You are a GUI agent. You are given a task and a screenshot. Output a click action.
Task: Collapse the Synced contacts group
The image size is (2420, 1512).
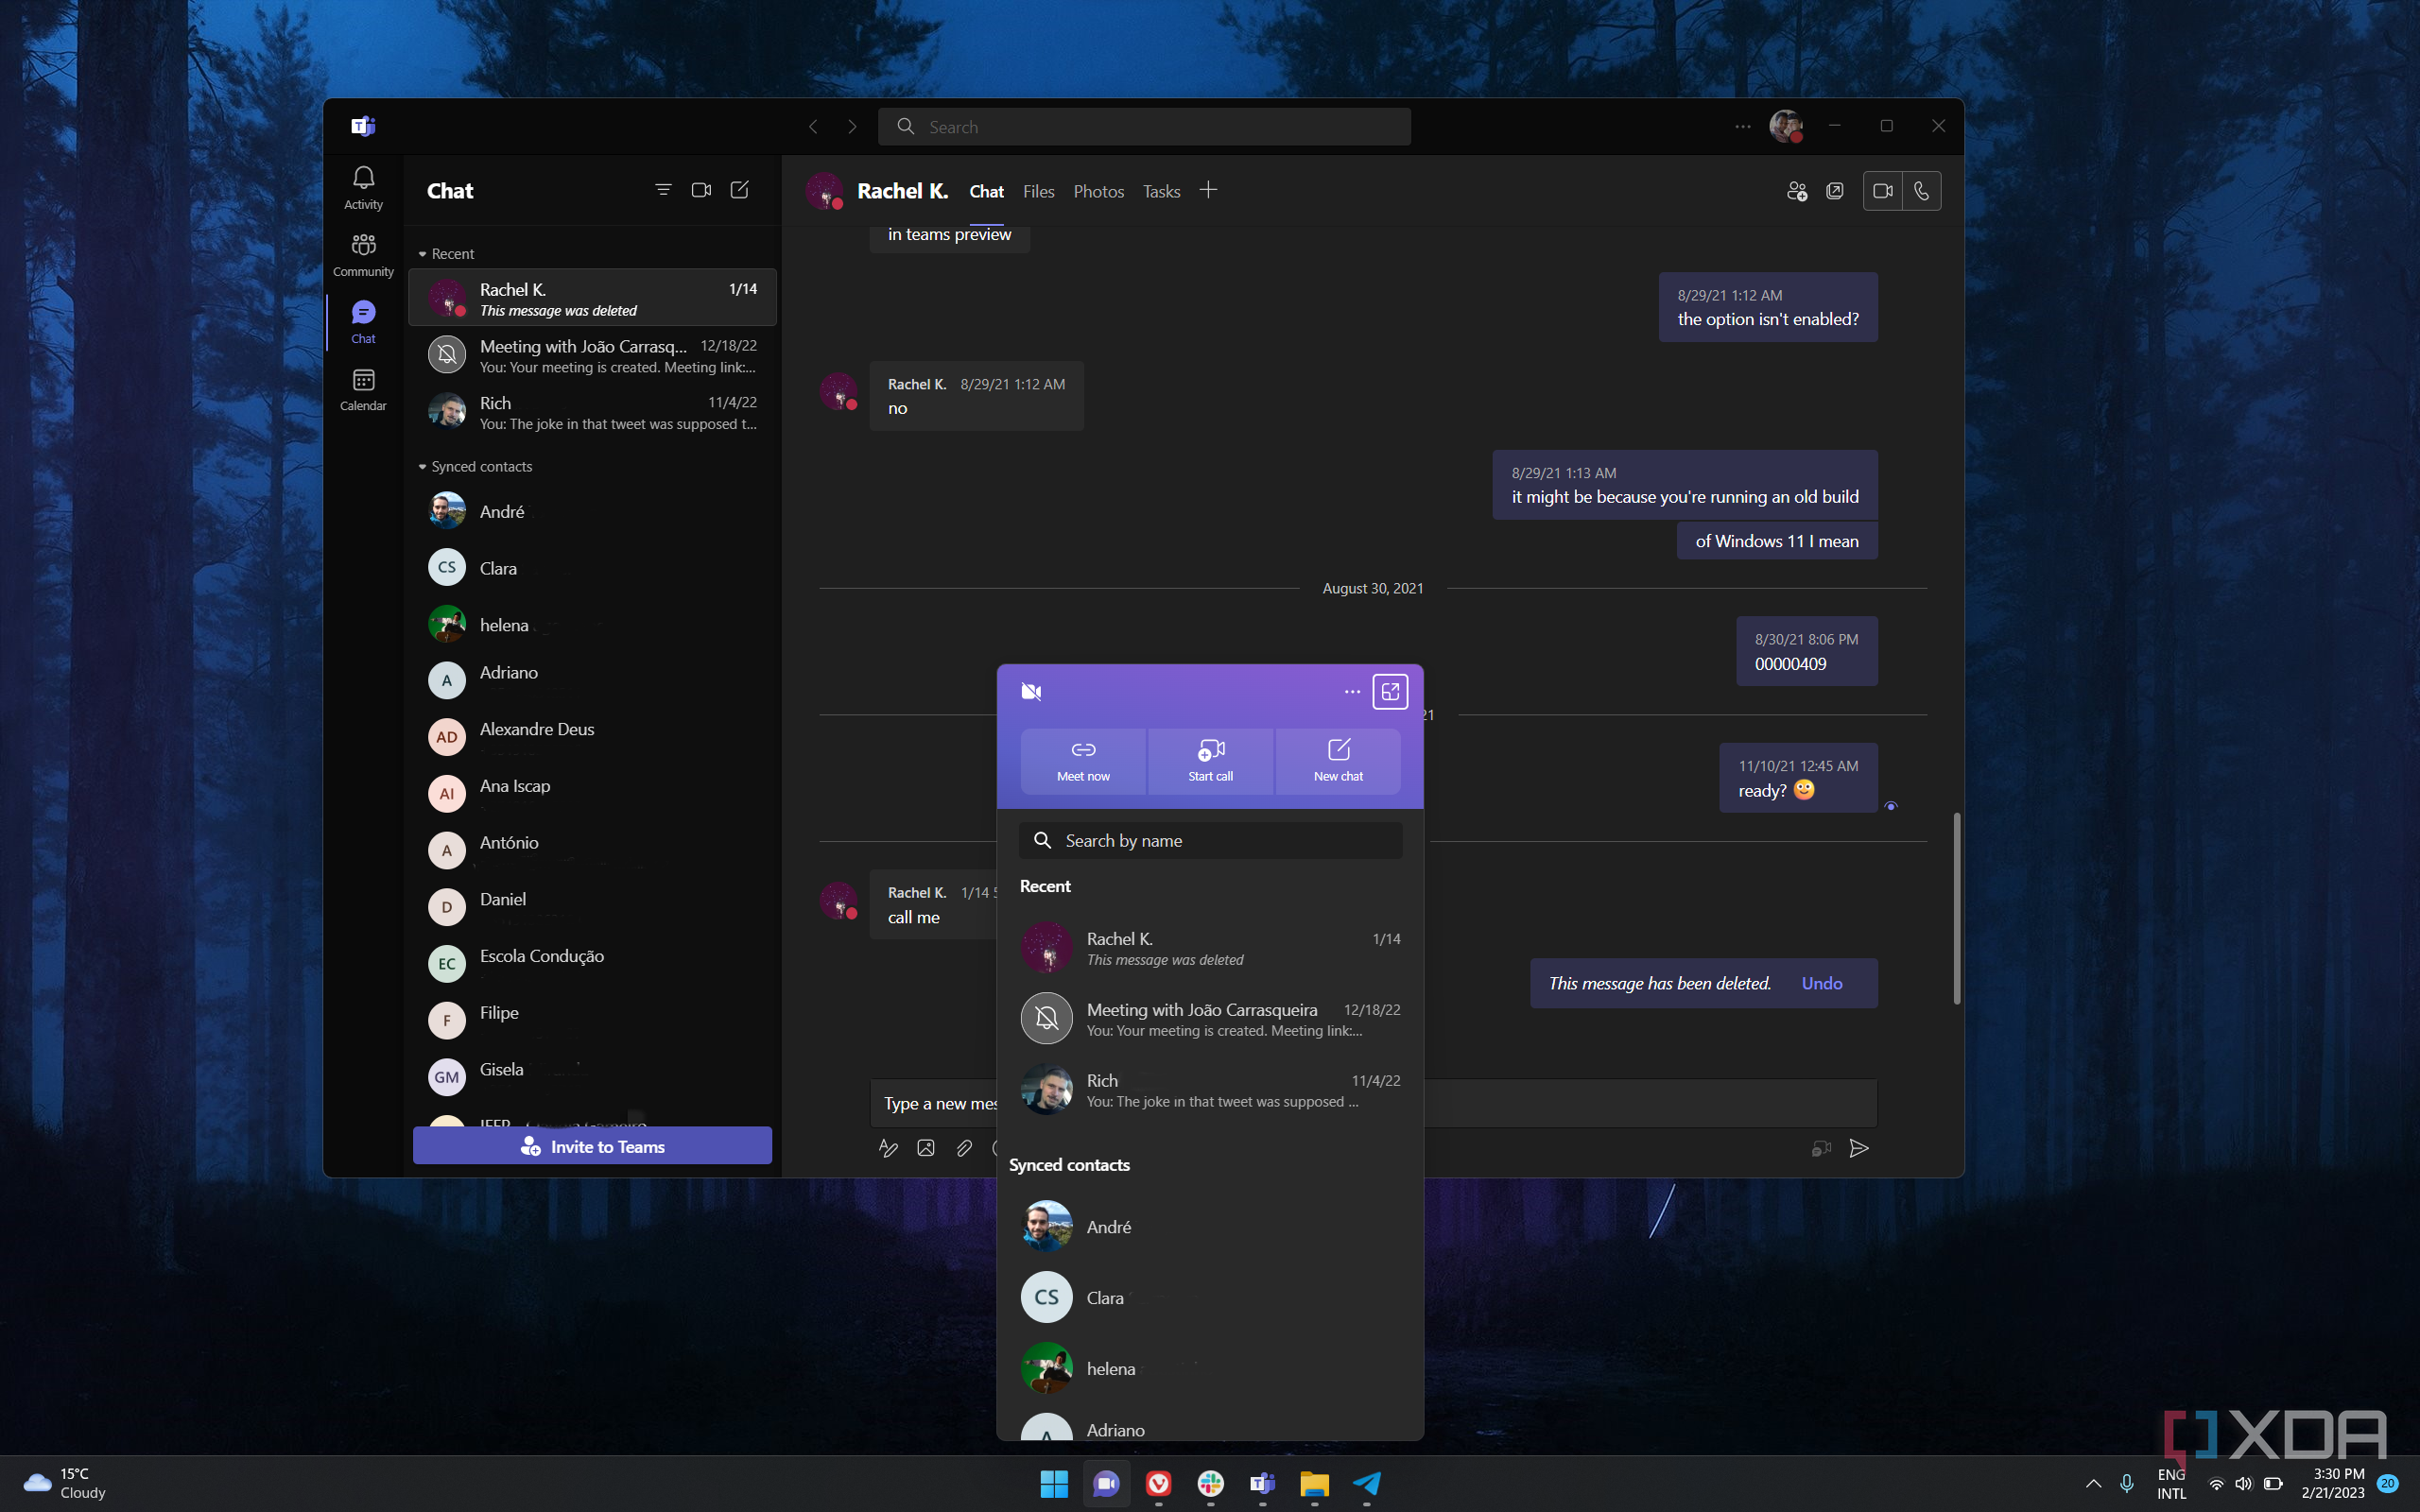[x=475, y=467]
